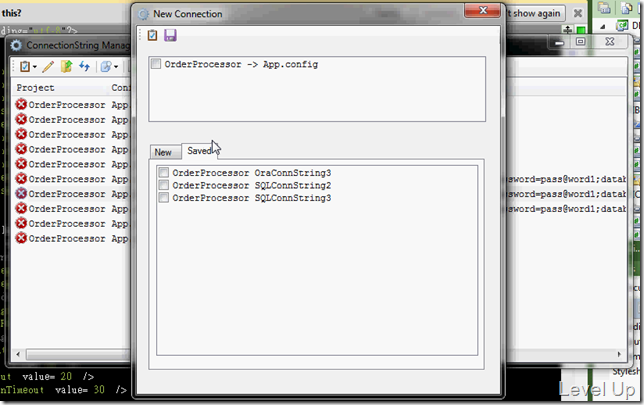Select the C# project icon in Solution Explorer
Viewport: 644px width, 405px height.
(x=622, y=25)
